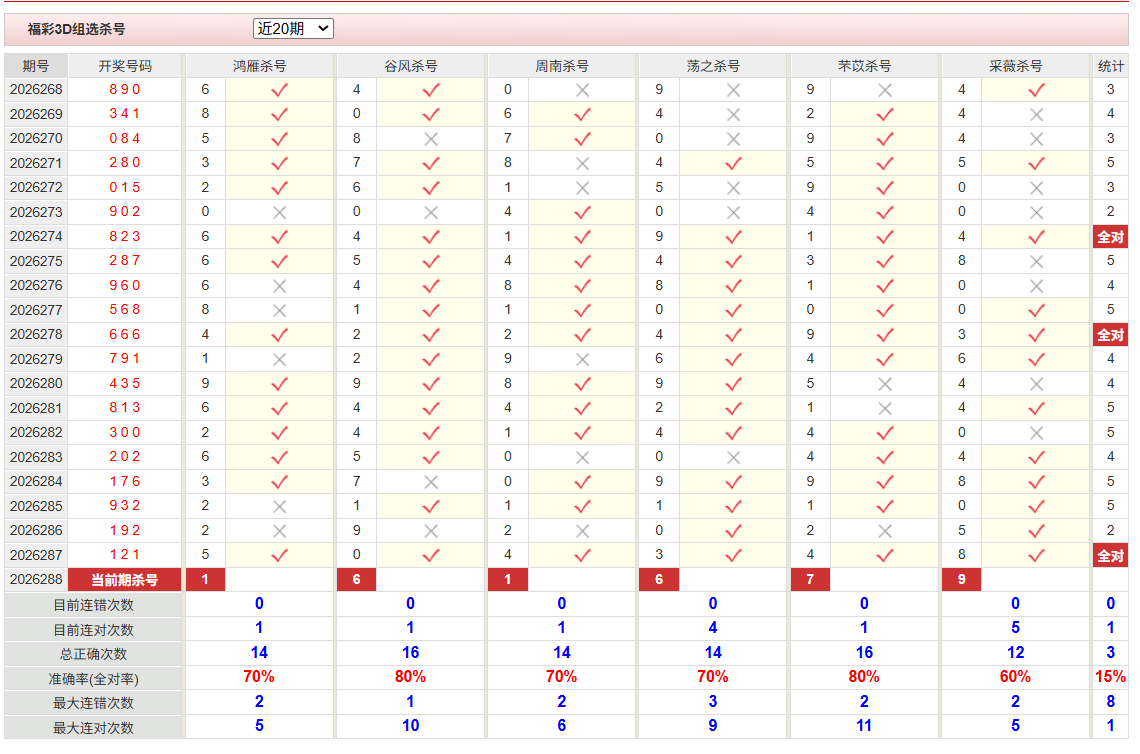
Task: Click the 鸿雁杀号 check mark in row 2026268
Action: (x=279, y=90)
